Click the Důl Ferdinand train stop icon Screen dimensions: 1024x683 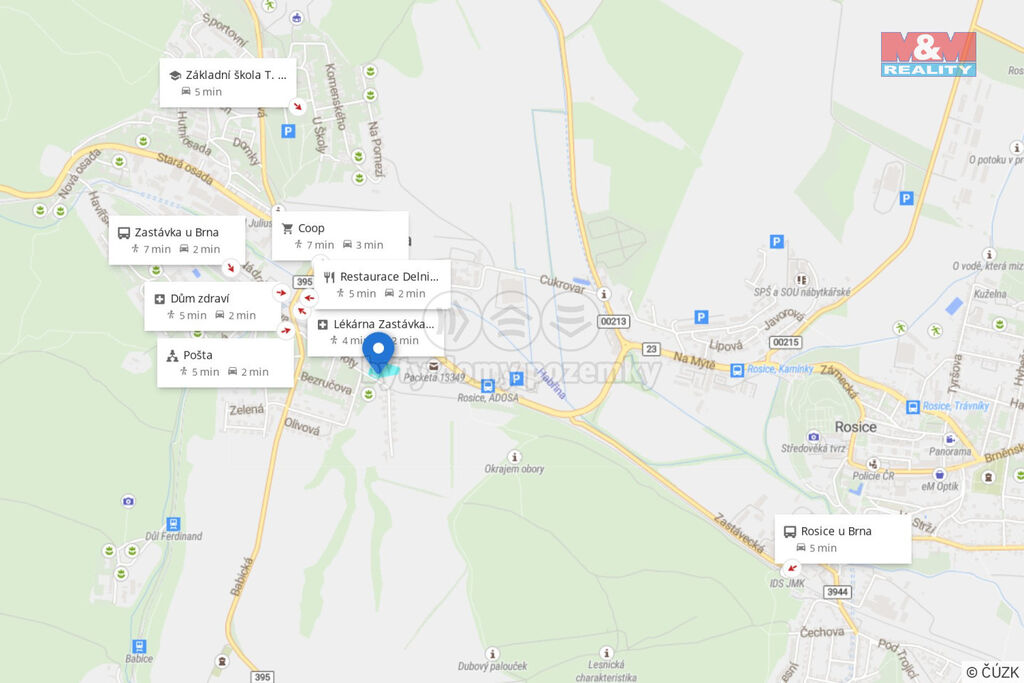pyautogui.click(x=172, y=524)
